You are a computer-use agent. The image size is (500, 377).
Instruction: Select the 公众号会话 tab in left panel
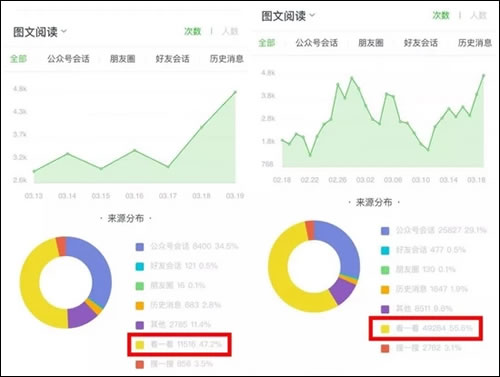[68, 59]
